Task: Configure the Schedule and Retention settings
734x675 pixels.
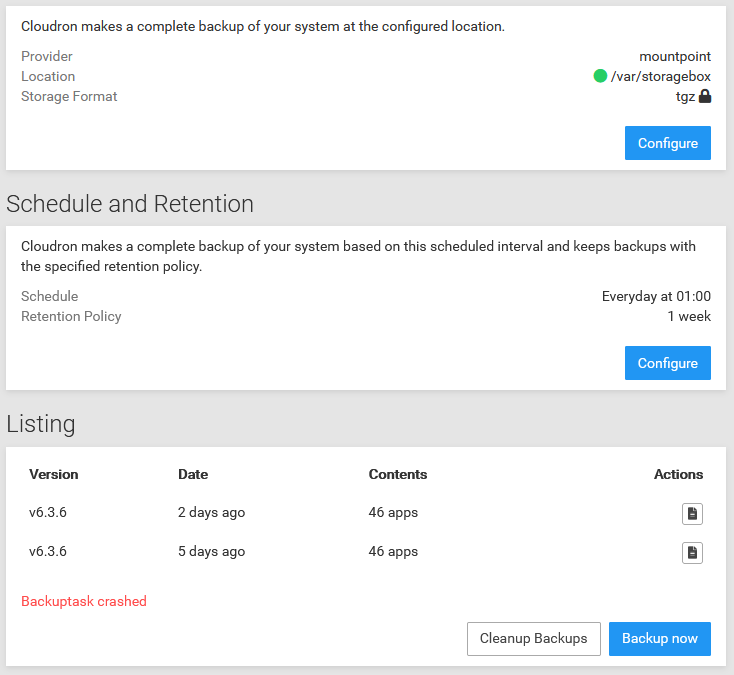Action: 668,363
